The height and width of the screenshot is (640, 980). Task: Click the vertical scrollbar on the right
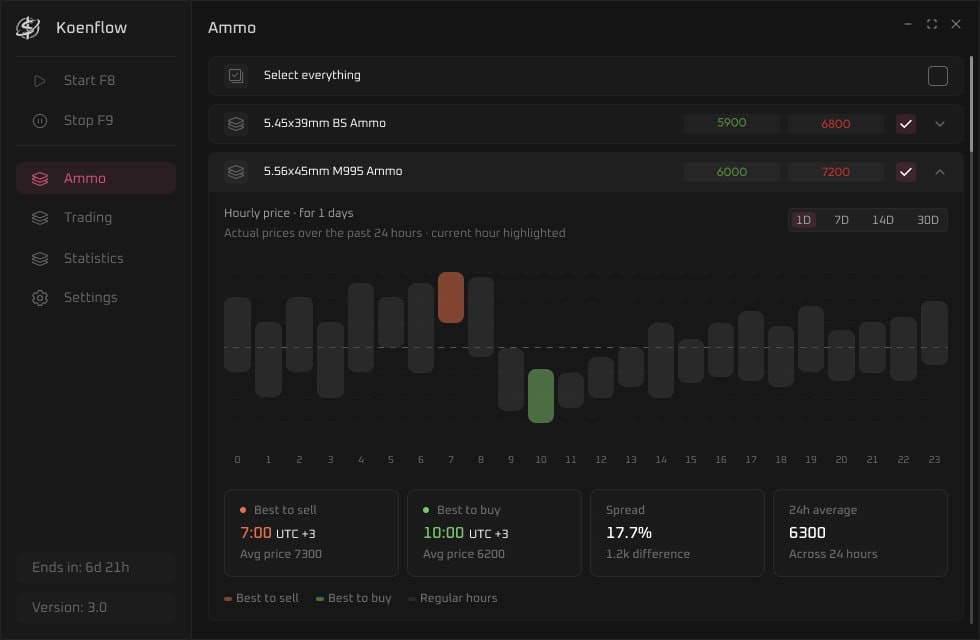click(971, 104)
